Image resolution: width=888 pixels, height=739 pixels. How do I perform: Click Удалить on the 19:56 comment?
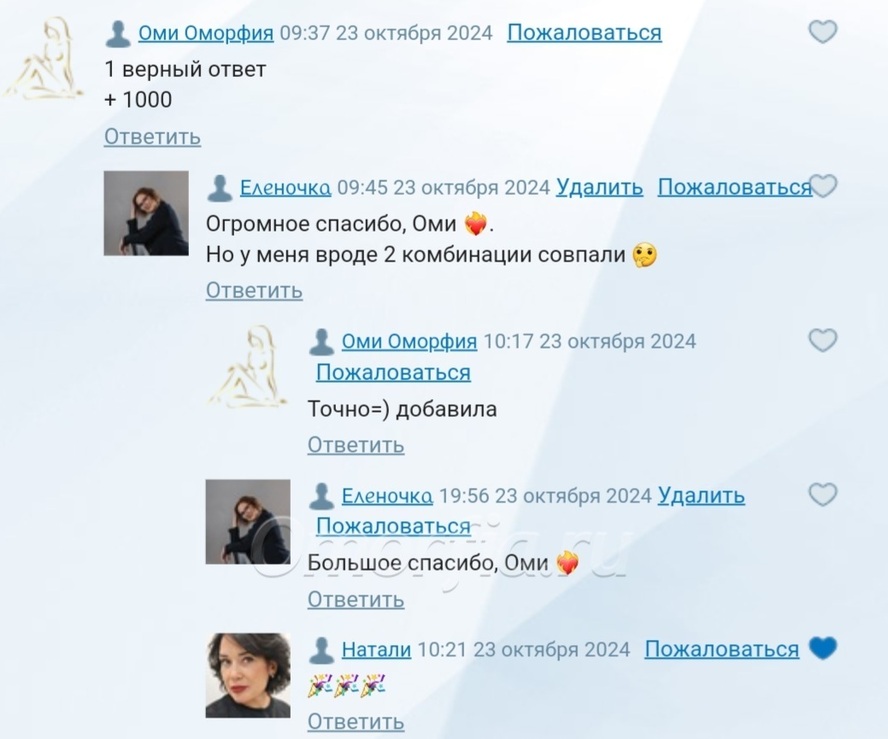(701, 495)
